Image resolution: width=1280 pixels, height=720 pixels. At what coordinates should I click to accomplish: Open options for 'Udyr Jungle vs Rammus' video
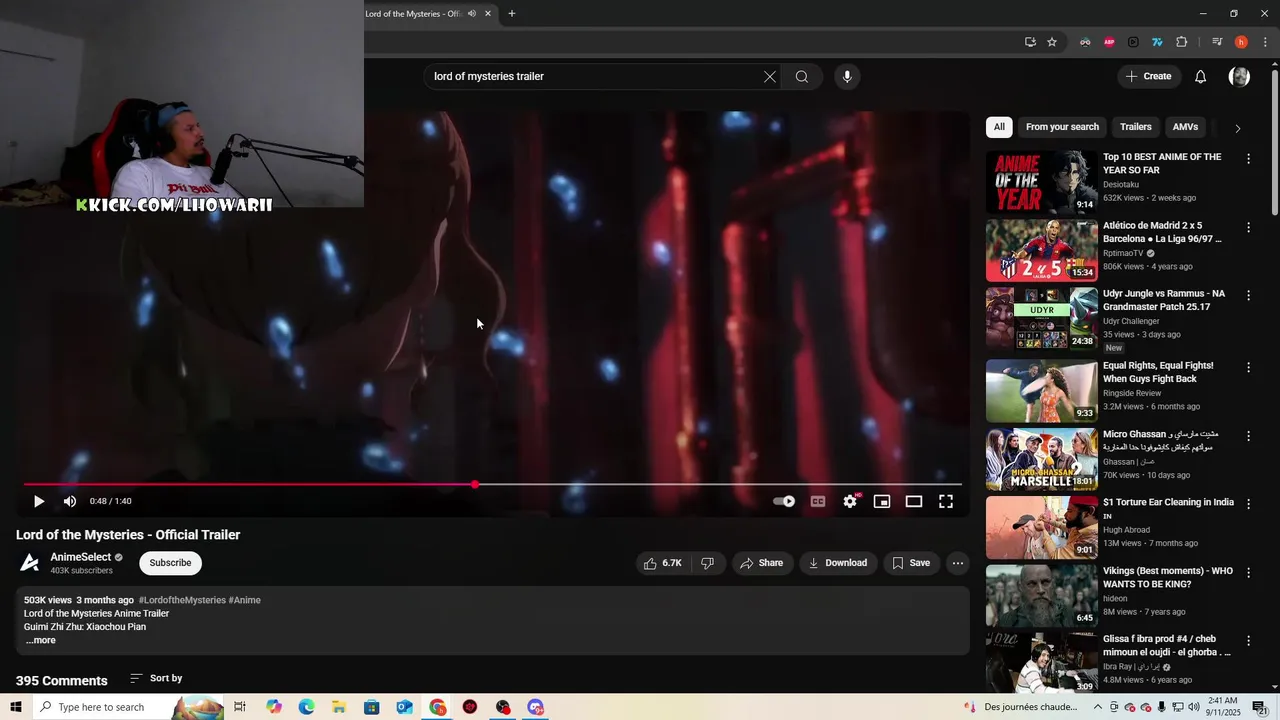(x=1248, y=296)
